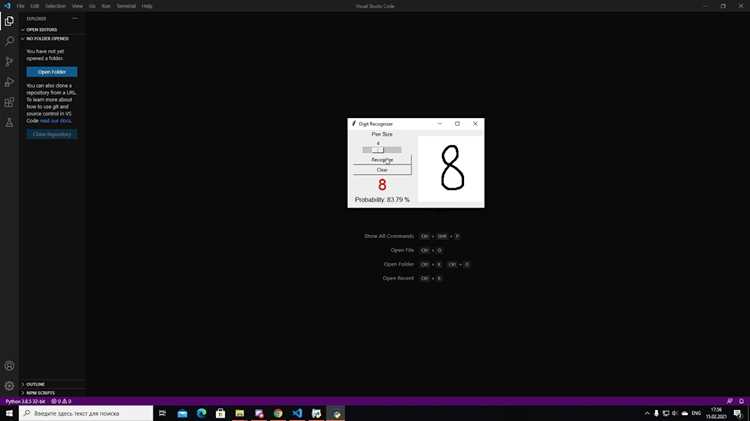Show hidden system tray icons
This screenshot has width=750, height=421.
(647, 413)
